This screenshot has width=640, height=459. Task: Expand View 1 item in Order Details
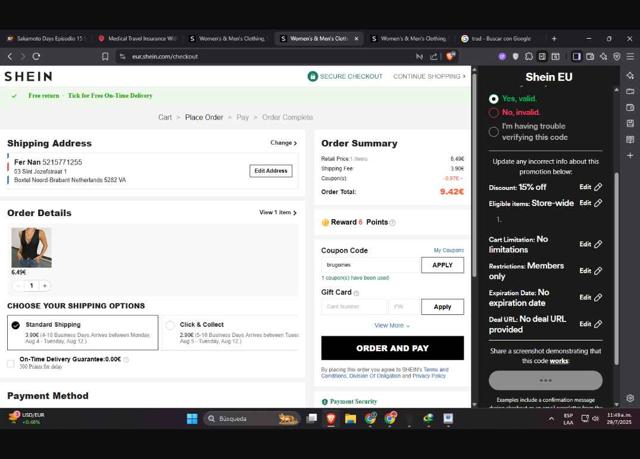coord(278,213)
